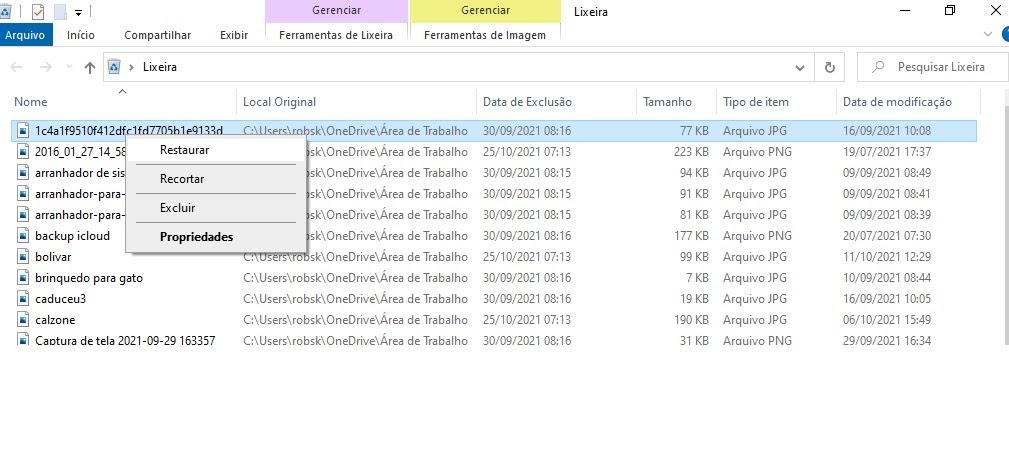Expand the address bar history dropdown
Image resolution: width=1009 pixels, height=460 pixels.
pos(799,67)
